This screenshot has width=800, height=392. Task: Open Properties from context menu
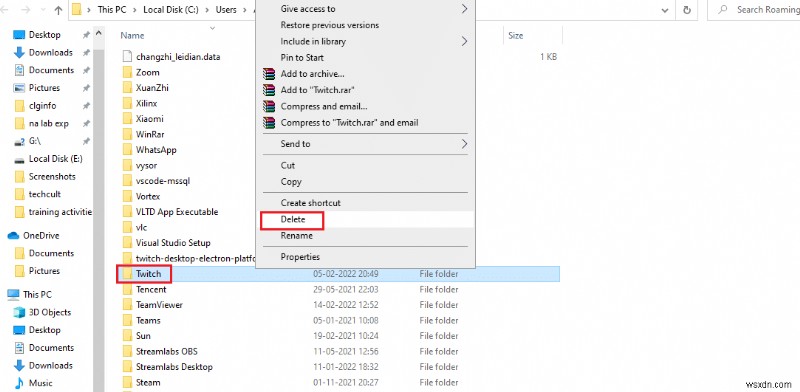pos(365,257)
